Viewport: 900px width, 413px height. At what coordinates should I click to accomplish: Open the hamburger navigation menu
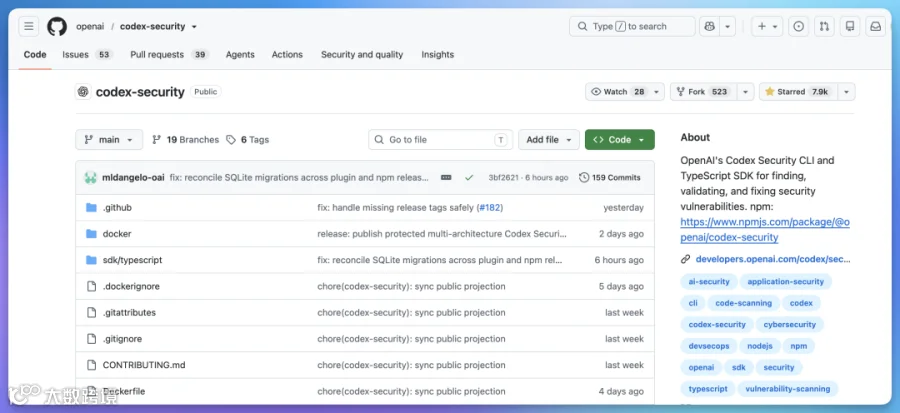29,26
